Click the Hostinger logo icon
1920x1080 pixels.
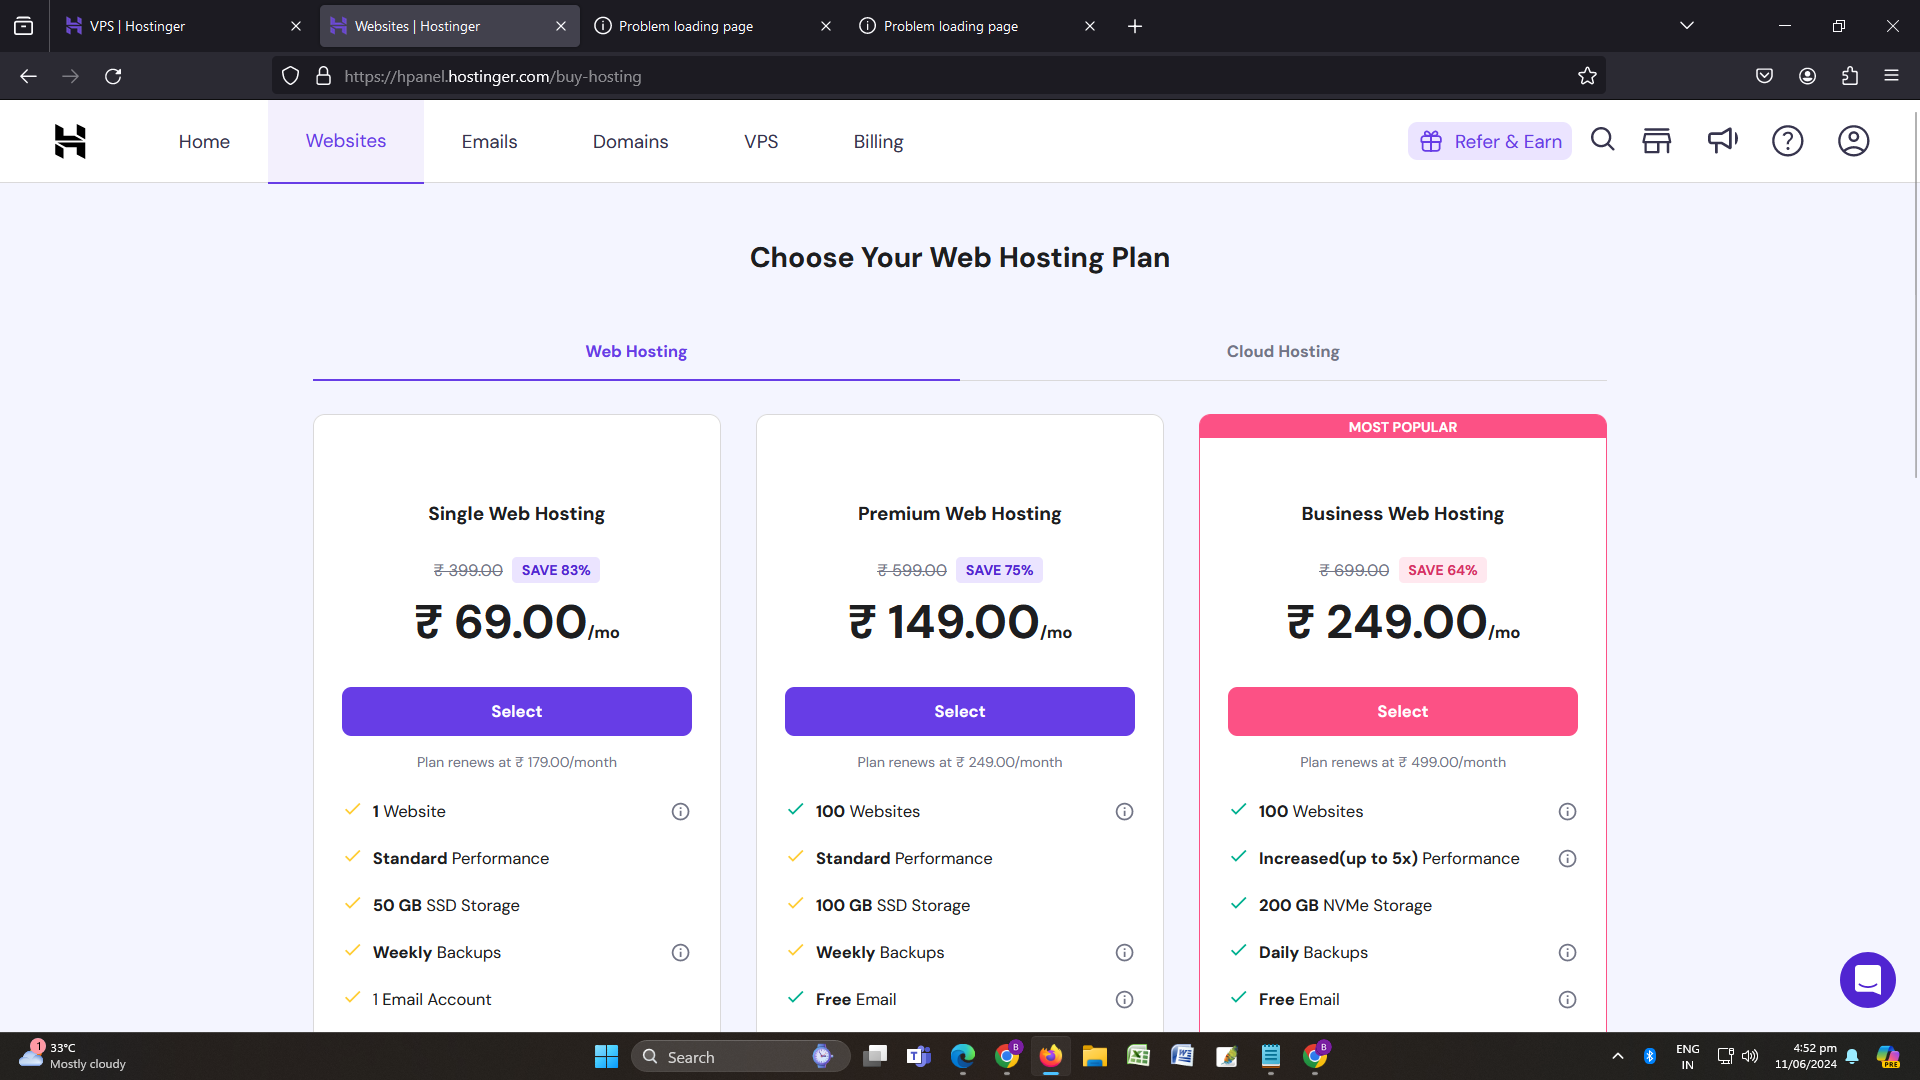point(70,141)
